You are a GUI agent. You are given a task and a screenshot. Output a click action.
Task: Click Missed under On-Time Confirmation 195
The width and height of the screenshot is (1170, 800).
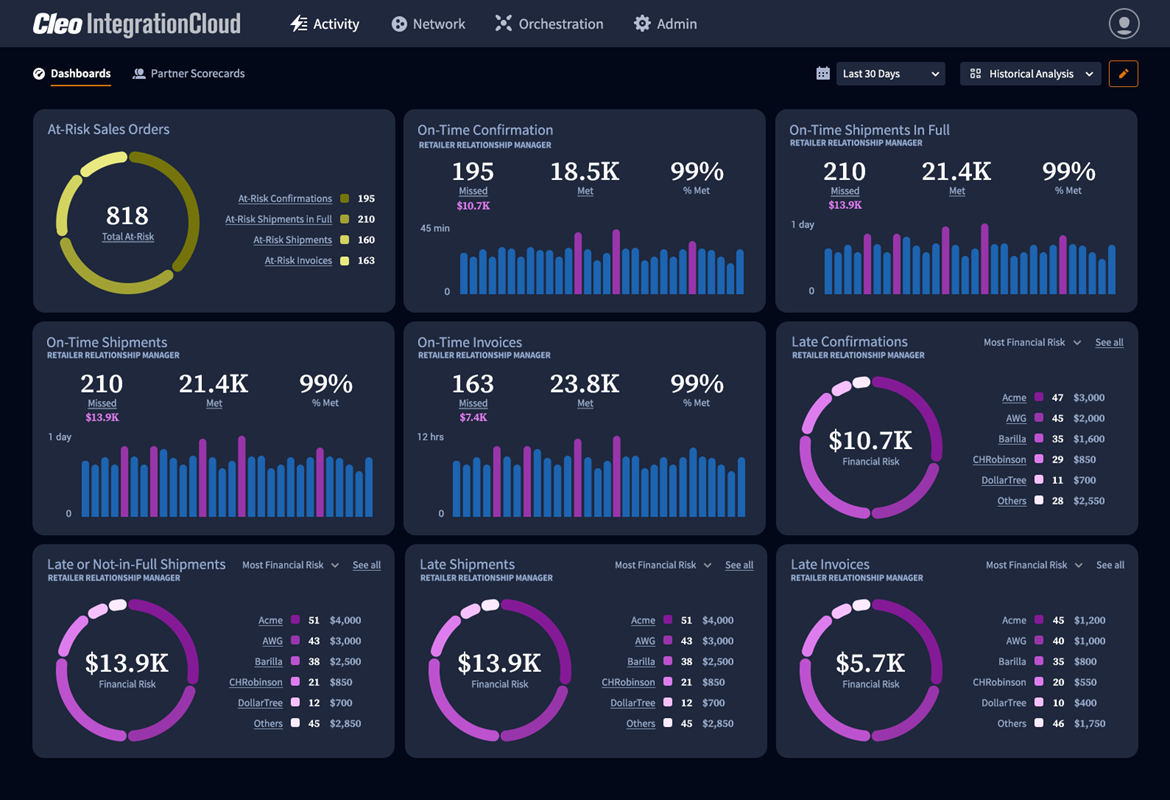coord(473,191)
